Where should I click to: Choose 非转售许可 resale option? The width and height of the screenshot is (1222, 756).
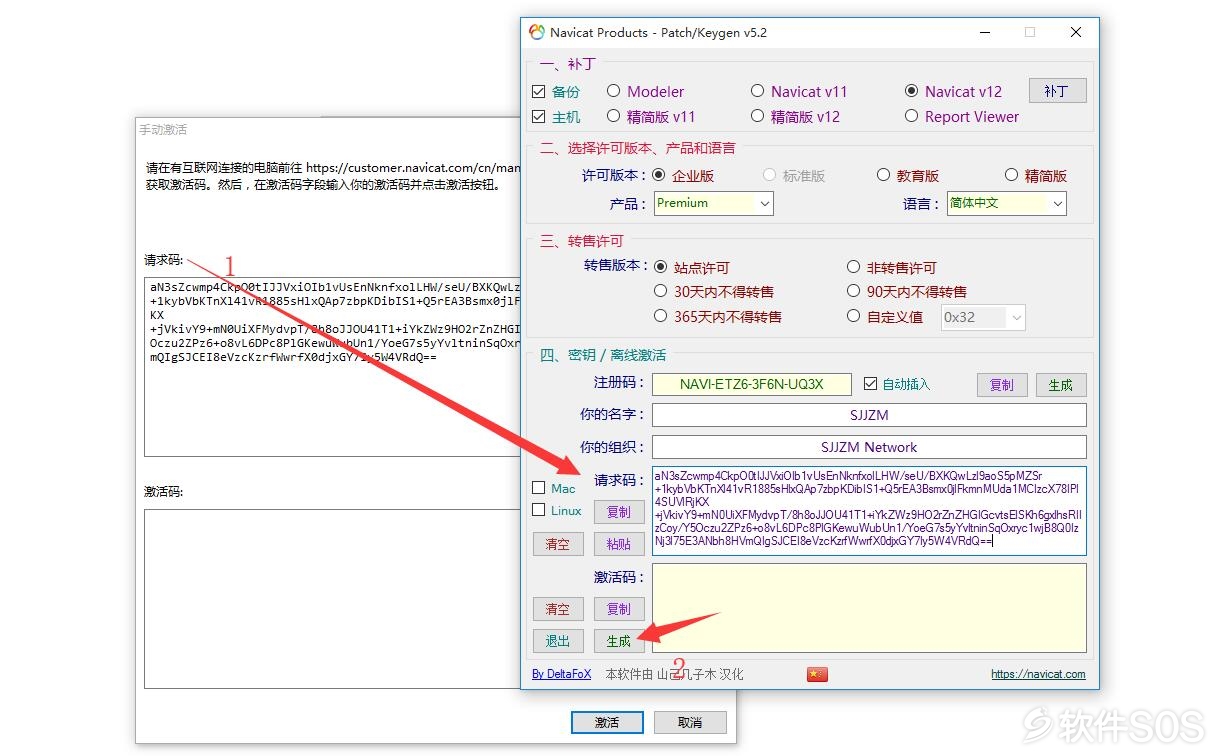(853, 267)
